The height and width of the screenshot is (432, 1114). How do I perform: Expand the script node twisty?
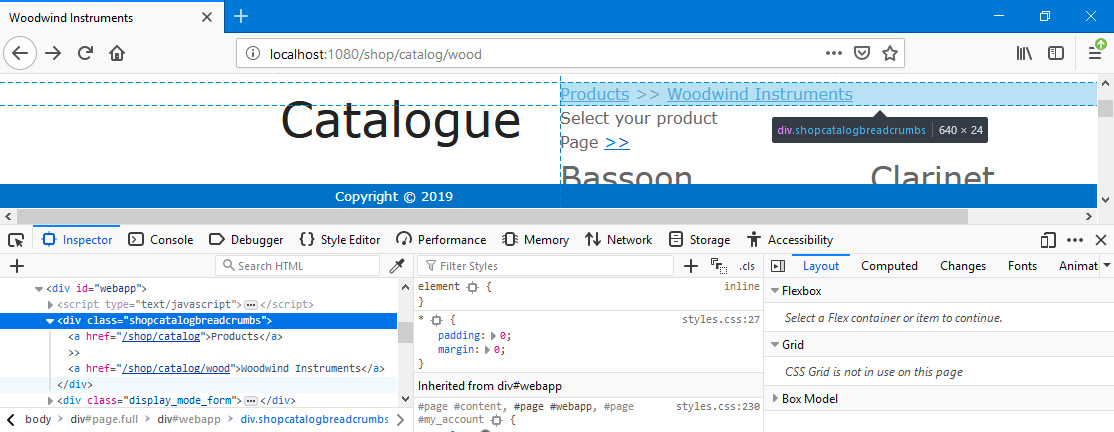[x=50, y=304]
